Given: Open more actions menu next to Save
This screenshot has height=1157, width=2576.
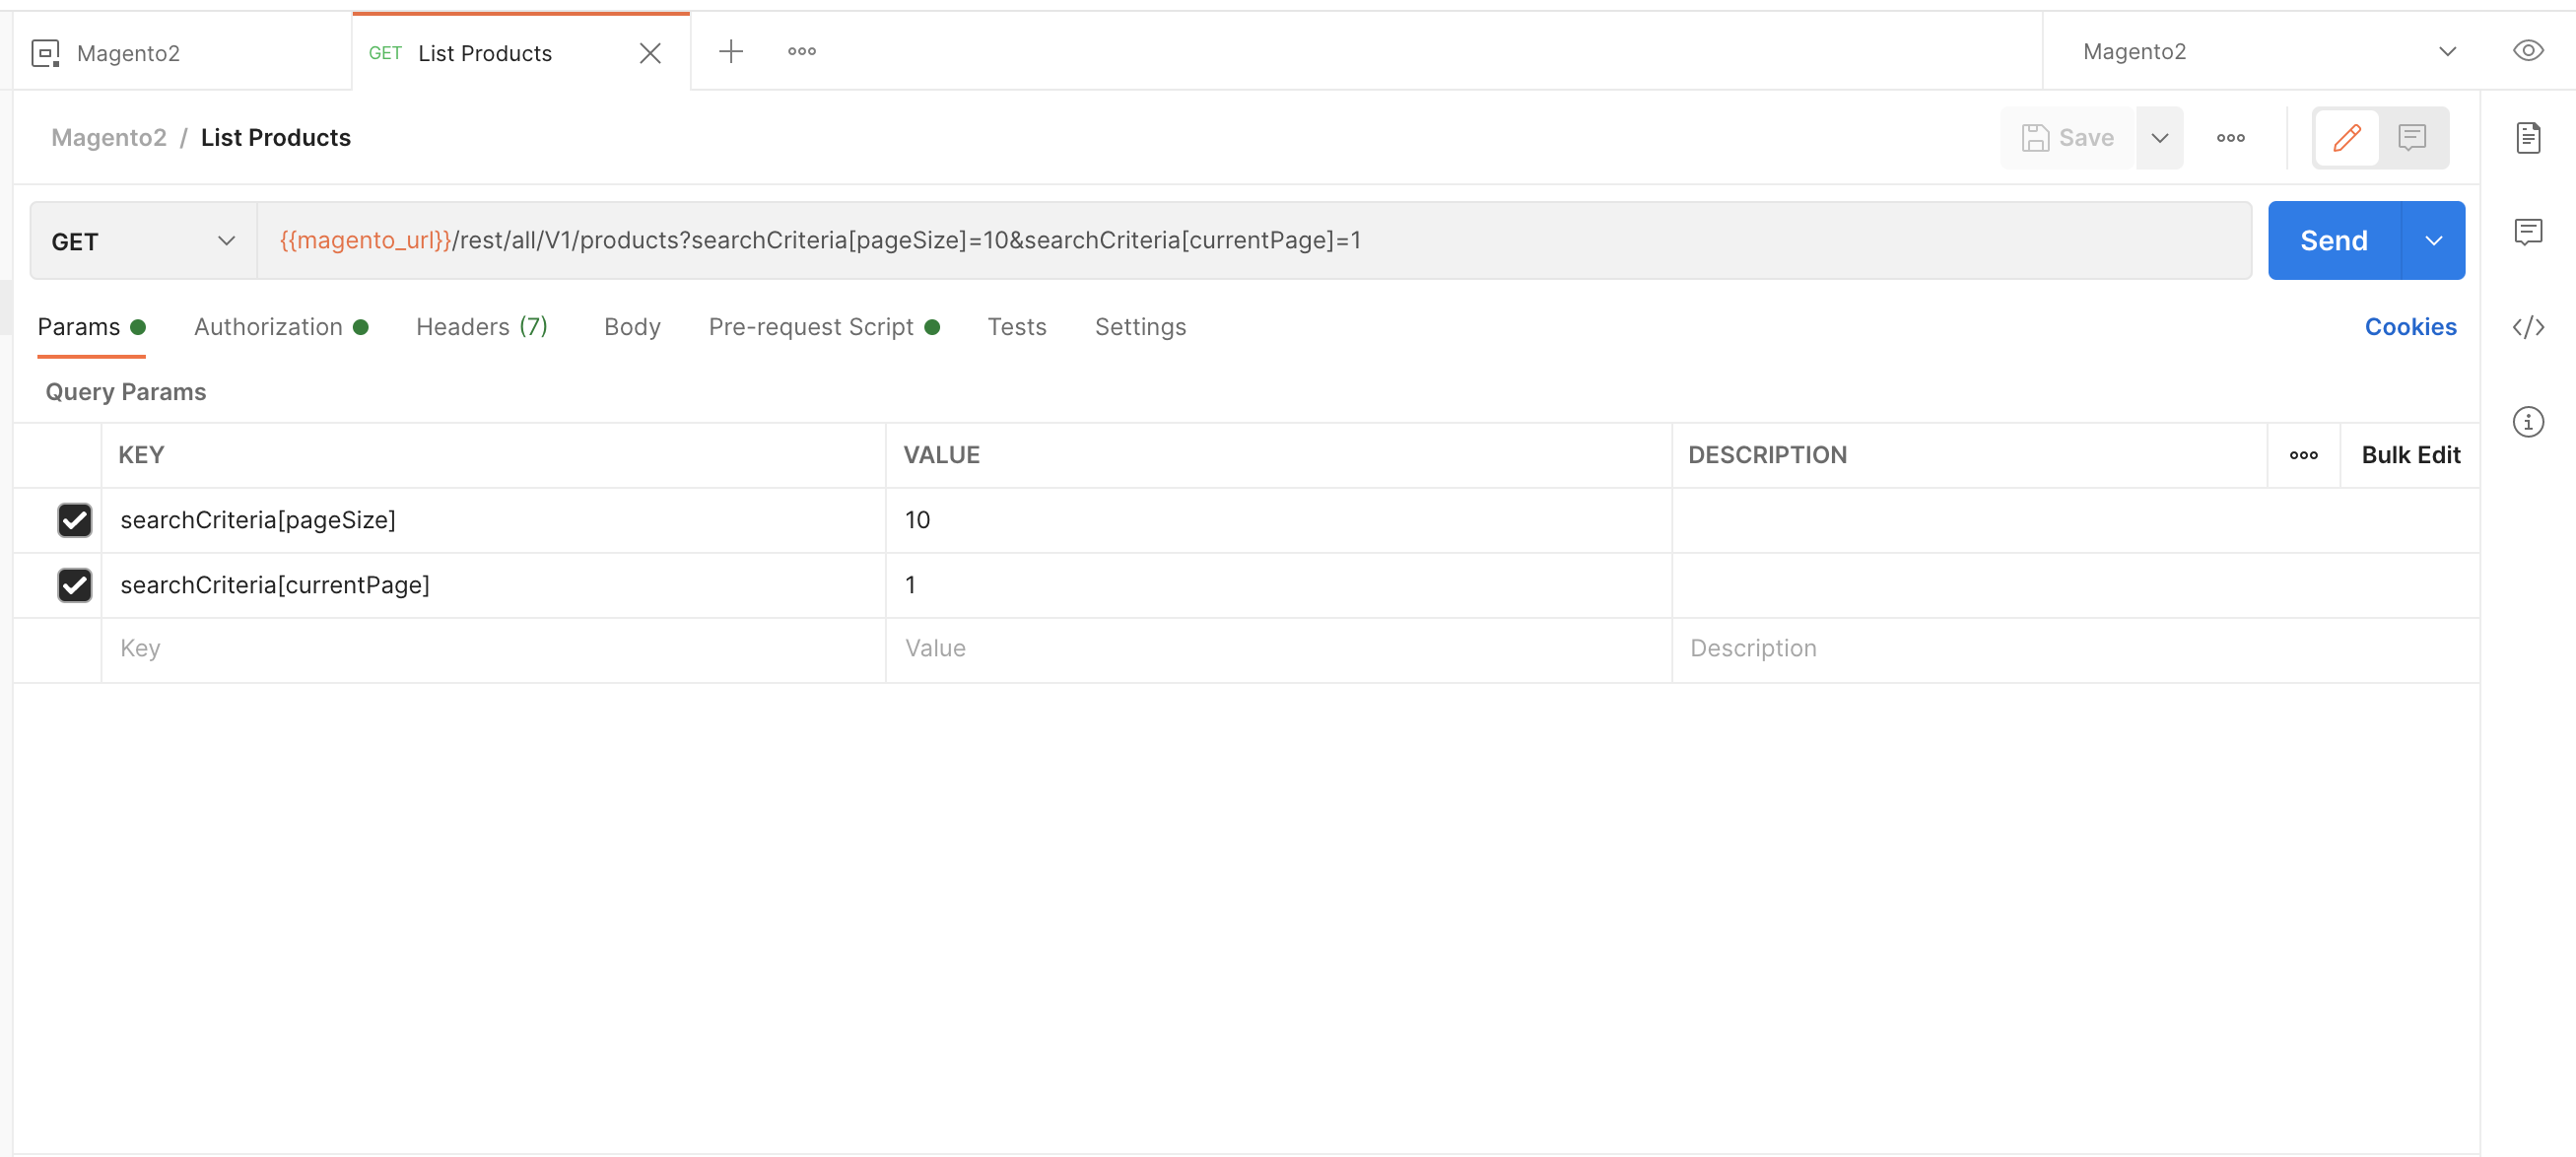Looking at the screenshot, I should 2231,137.
